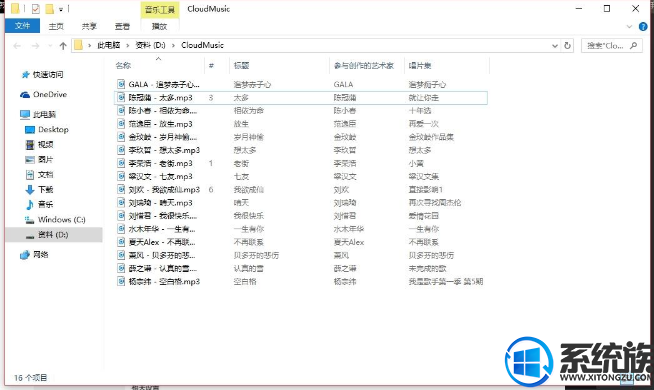This screenshot has width=654, height=390.
Task: Select the GALA - 追梦赤子心 file icon
Action: (x=121, y=84)
